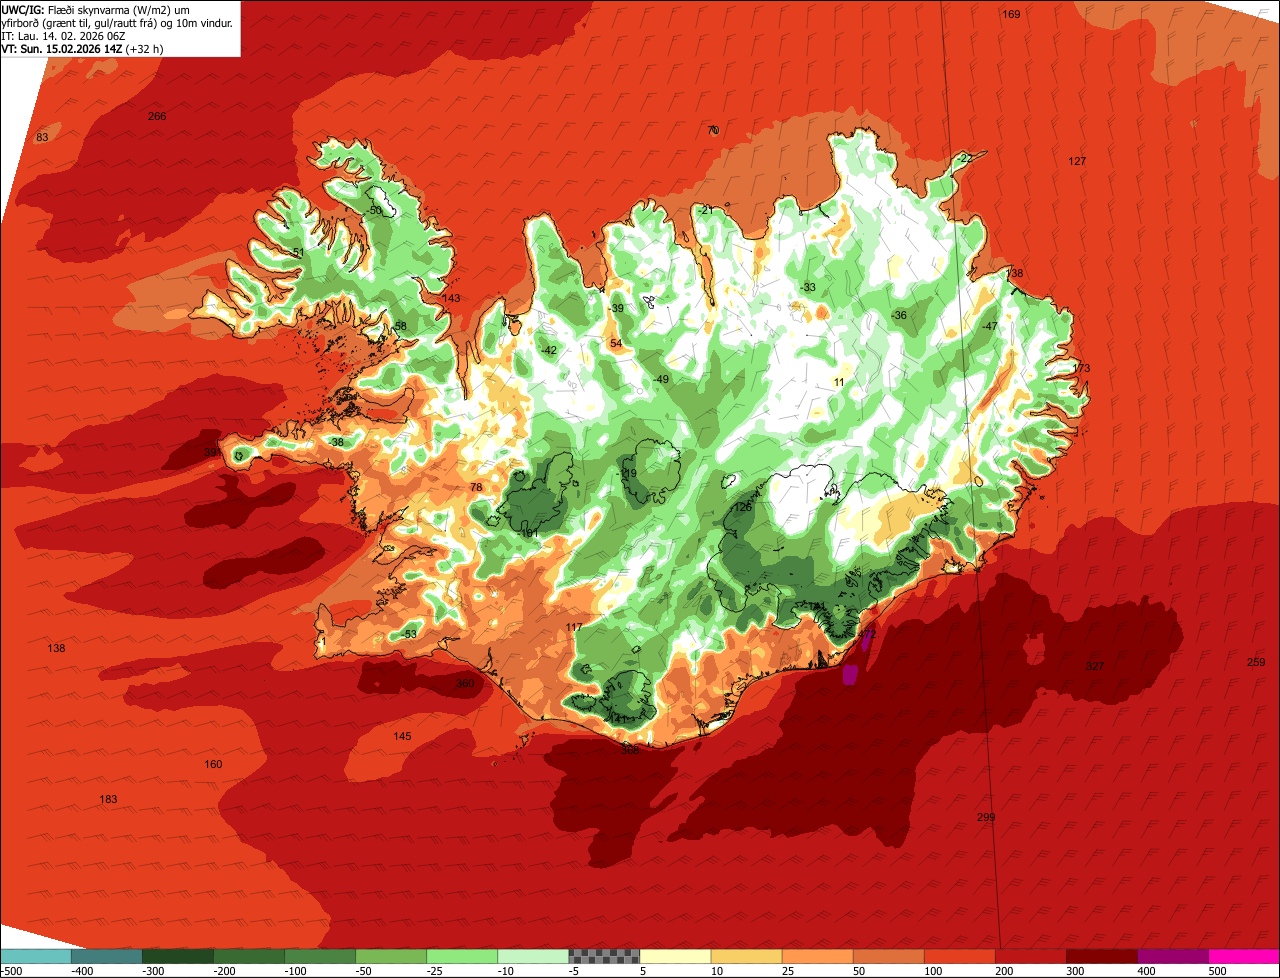Click the 'IT: Lau. 14. 02. 2026 06Z' line
Screen dimensions: 1280x978
(64, 36)
